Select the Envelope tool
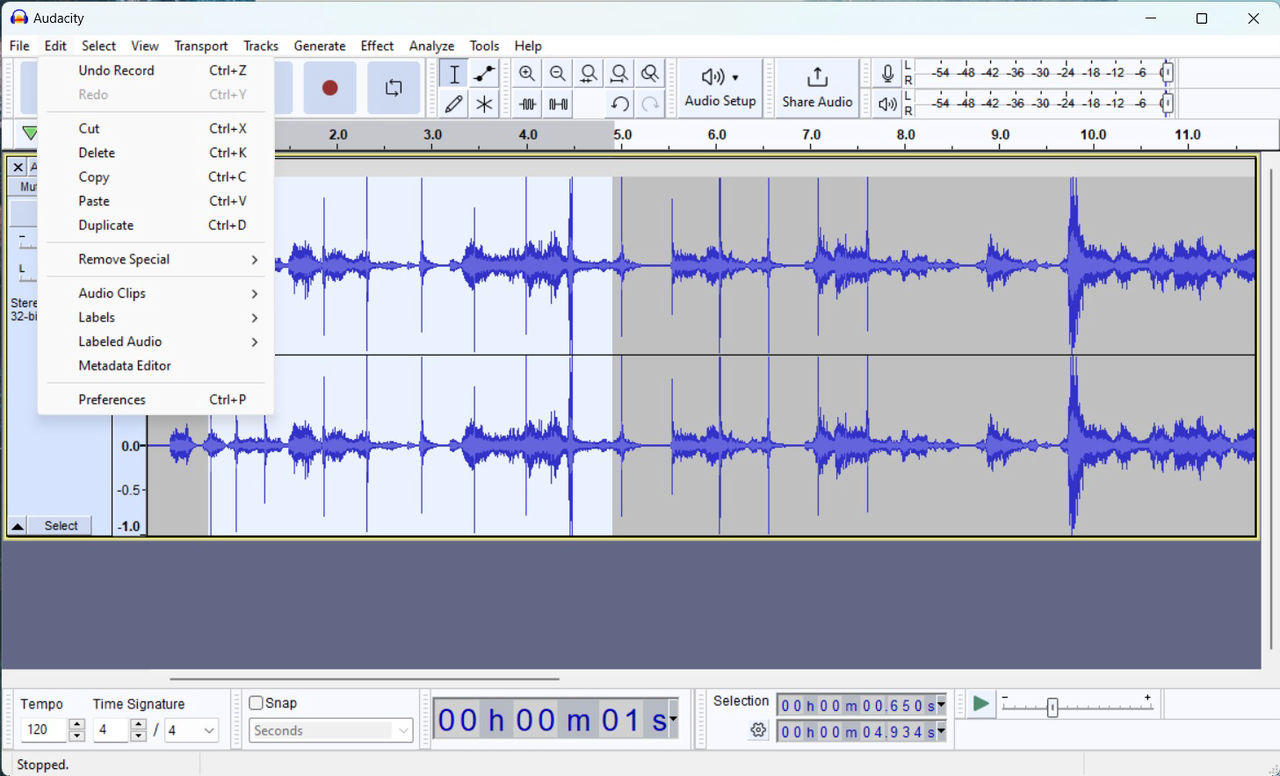The width and height of the screenshot is (1280, 776). 484,73
